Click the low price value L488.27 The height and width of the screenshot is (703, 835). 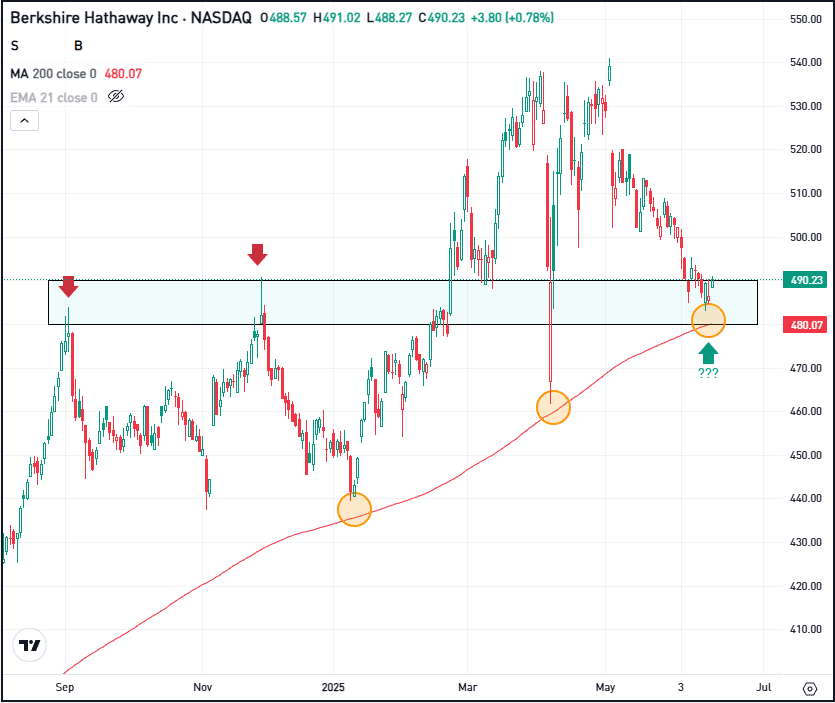[x=389, y=18]
